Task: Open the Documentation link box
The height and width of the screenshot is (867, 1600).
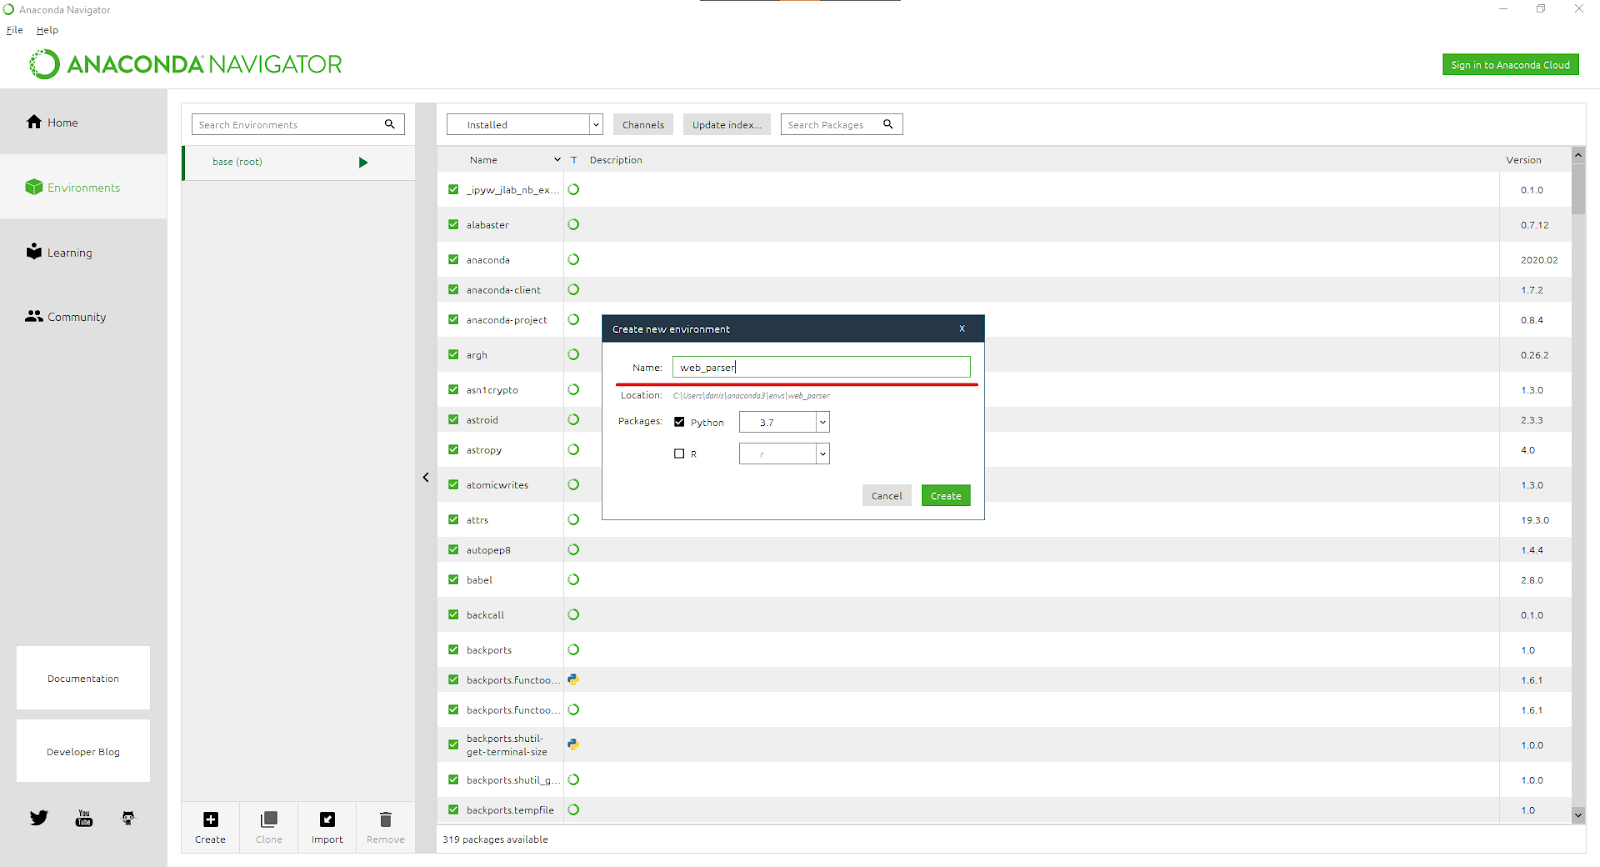Action: tap(83, 678)
